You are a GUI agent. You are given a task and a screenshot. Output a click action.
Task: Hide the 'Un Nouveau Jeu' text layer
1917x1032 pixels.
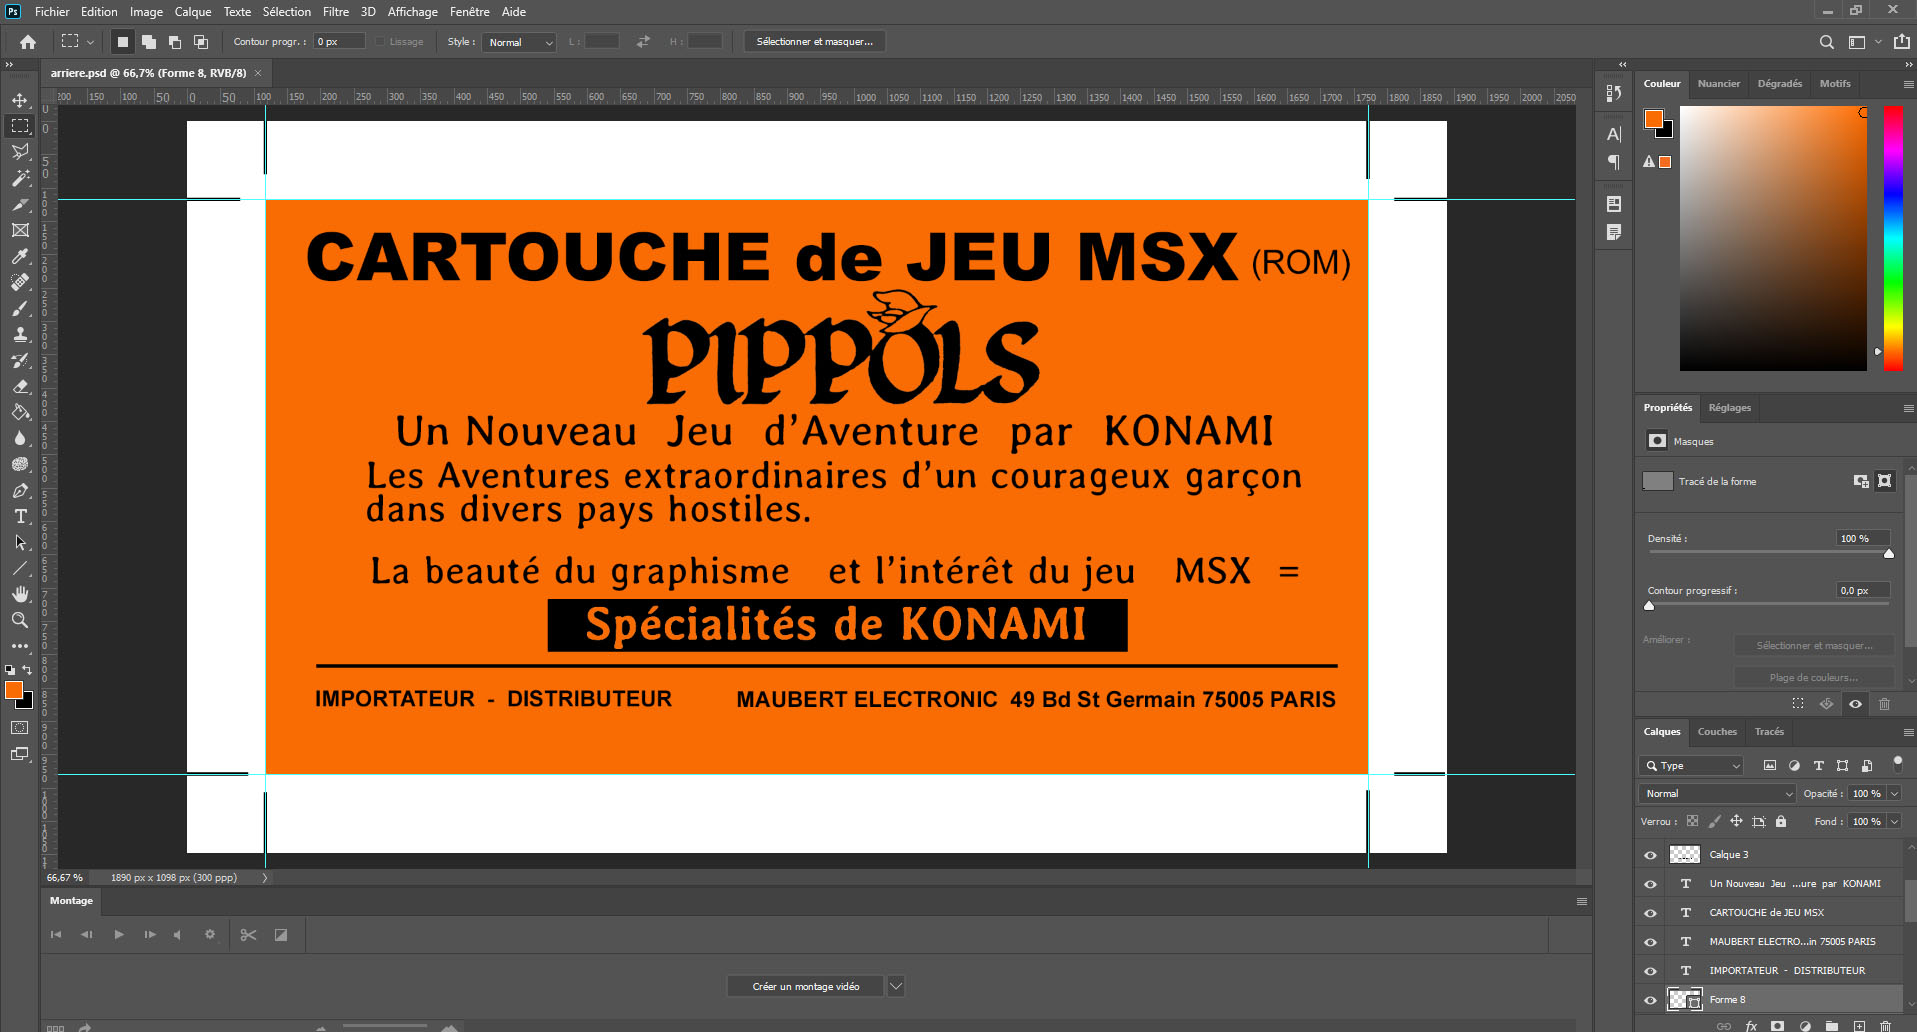pyautogui.click(x=1650, y=884)
